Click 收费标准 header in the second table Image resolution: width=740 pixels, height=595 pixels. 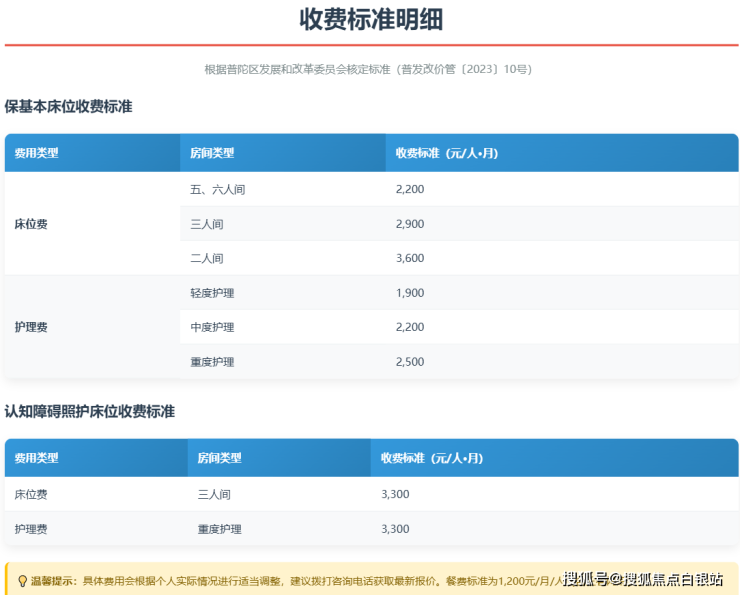[431, 458]
